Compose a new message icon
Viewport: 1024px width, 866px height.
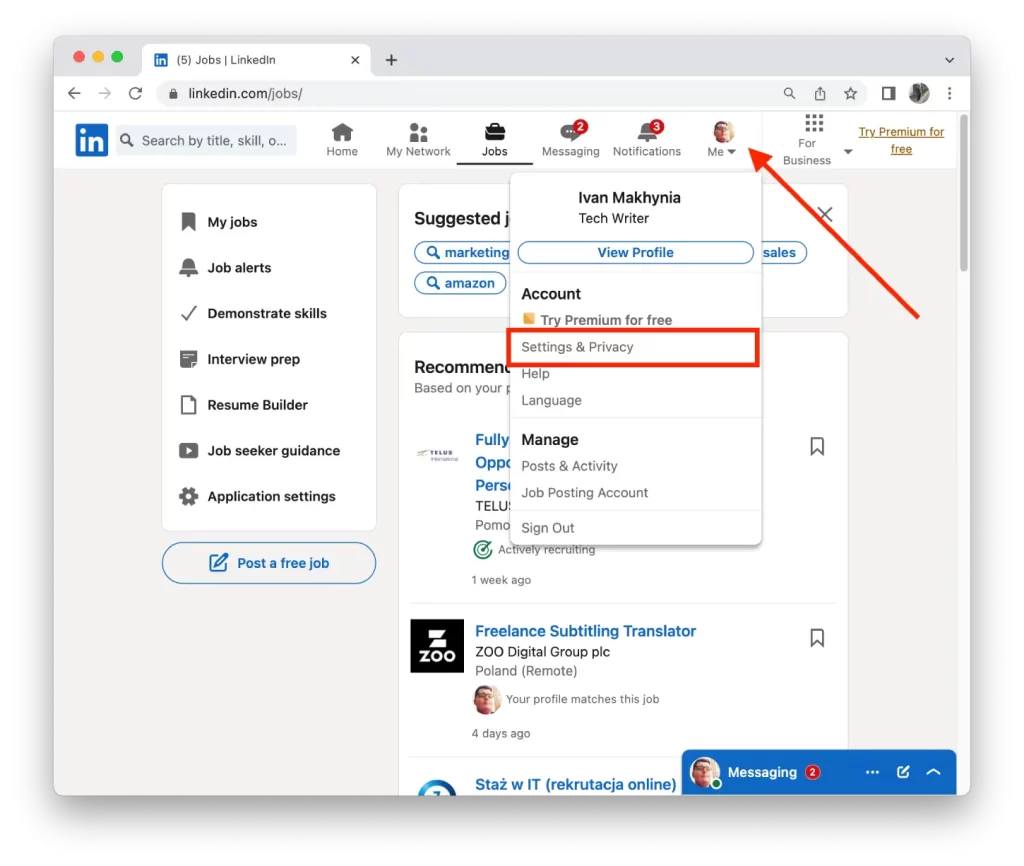903,772
